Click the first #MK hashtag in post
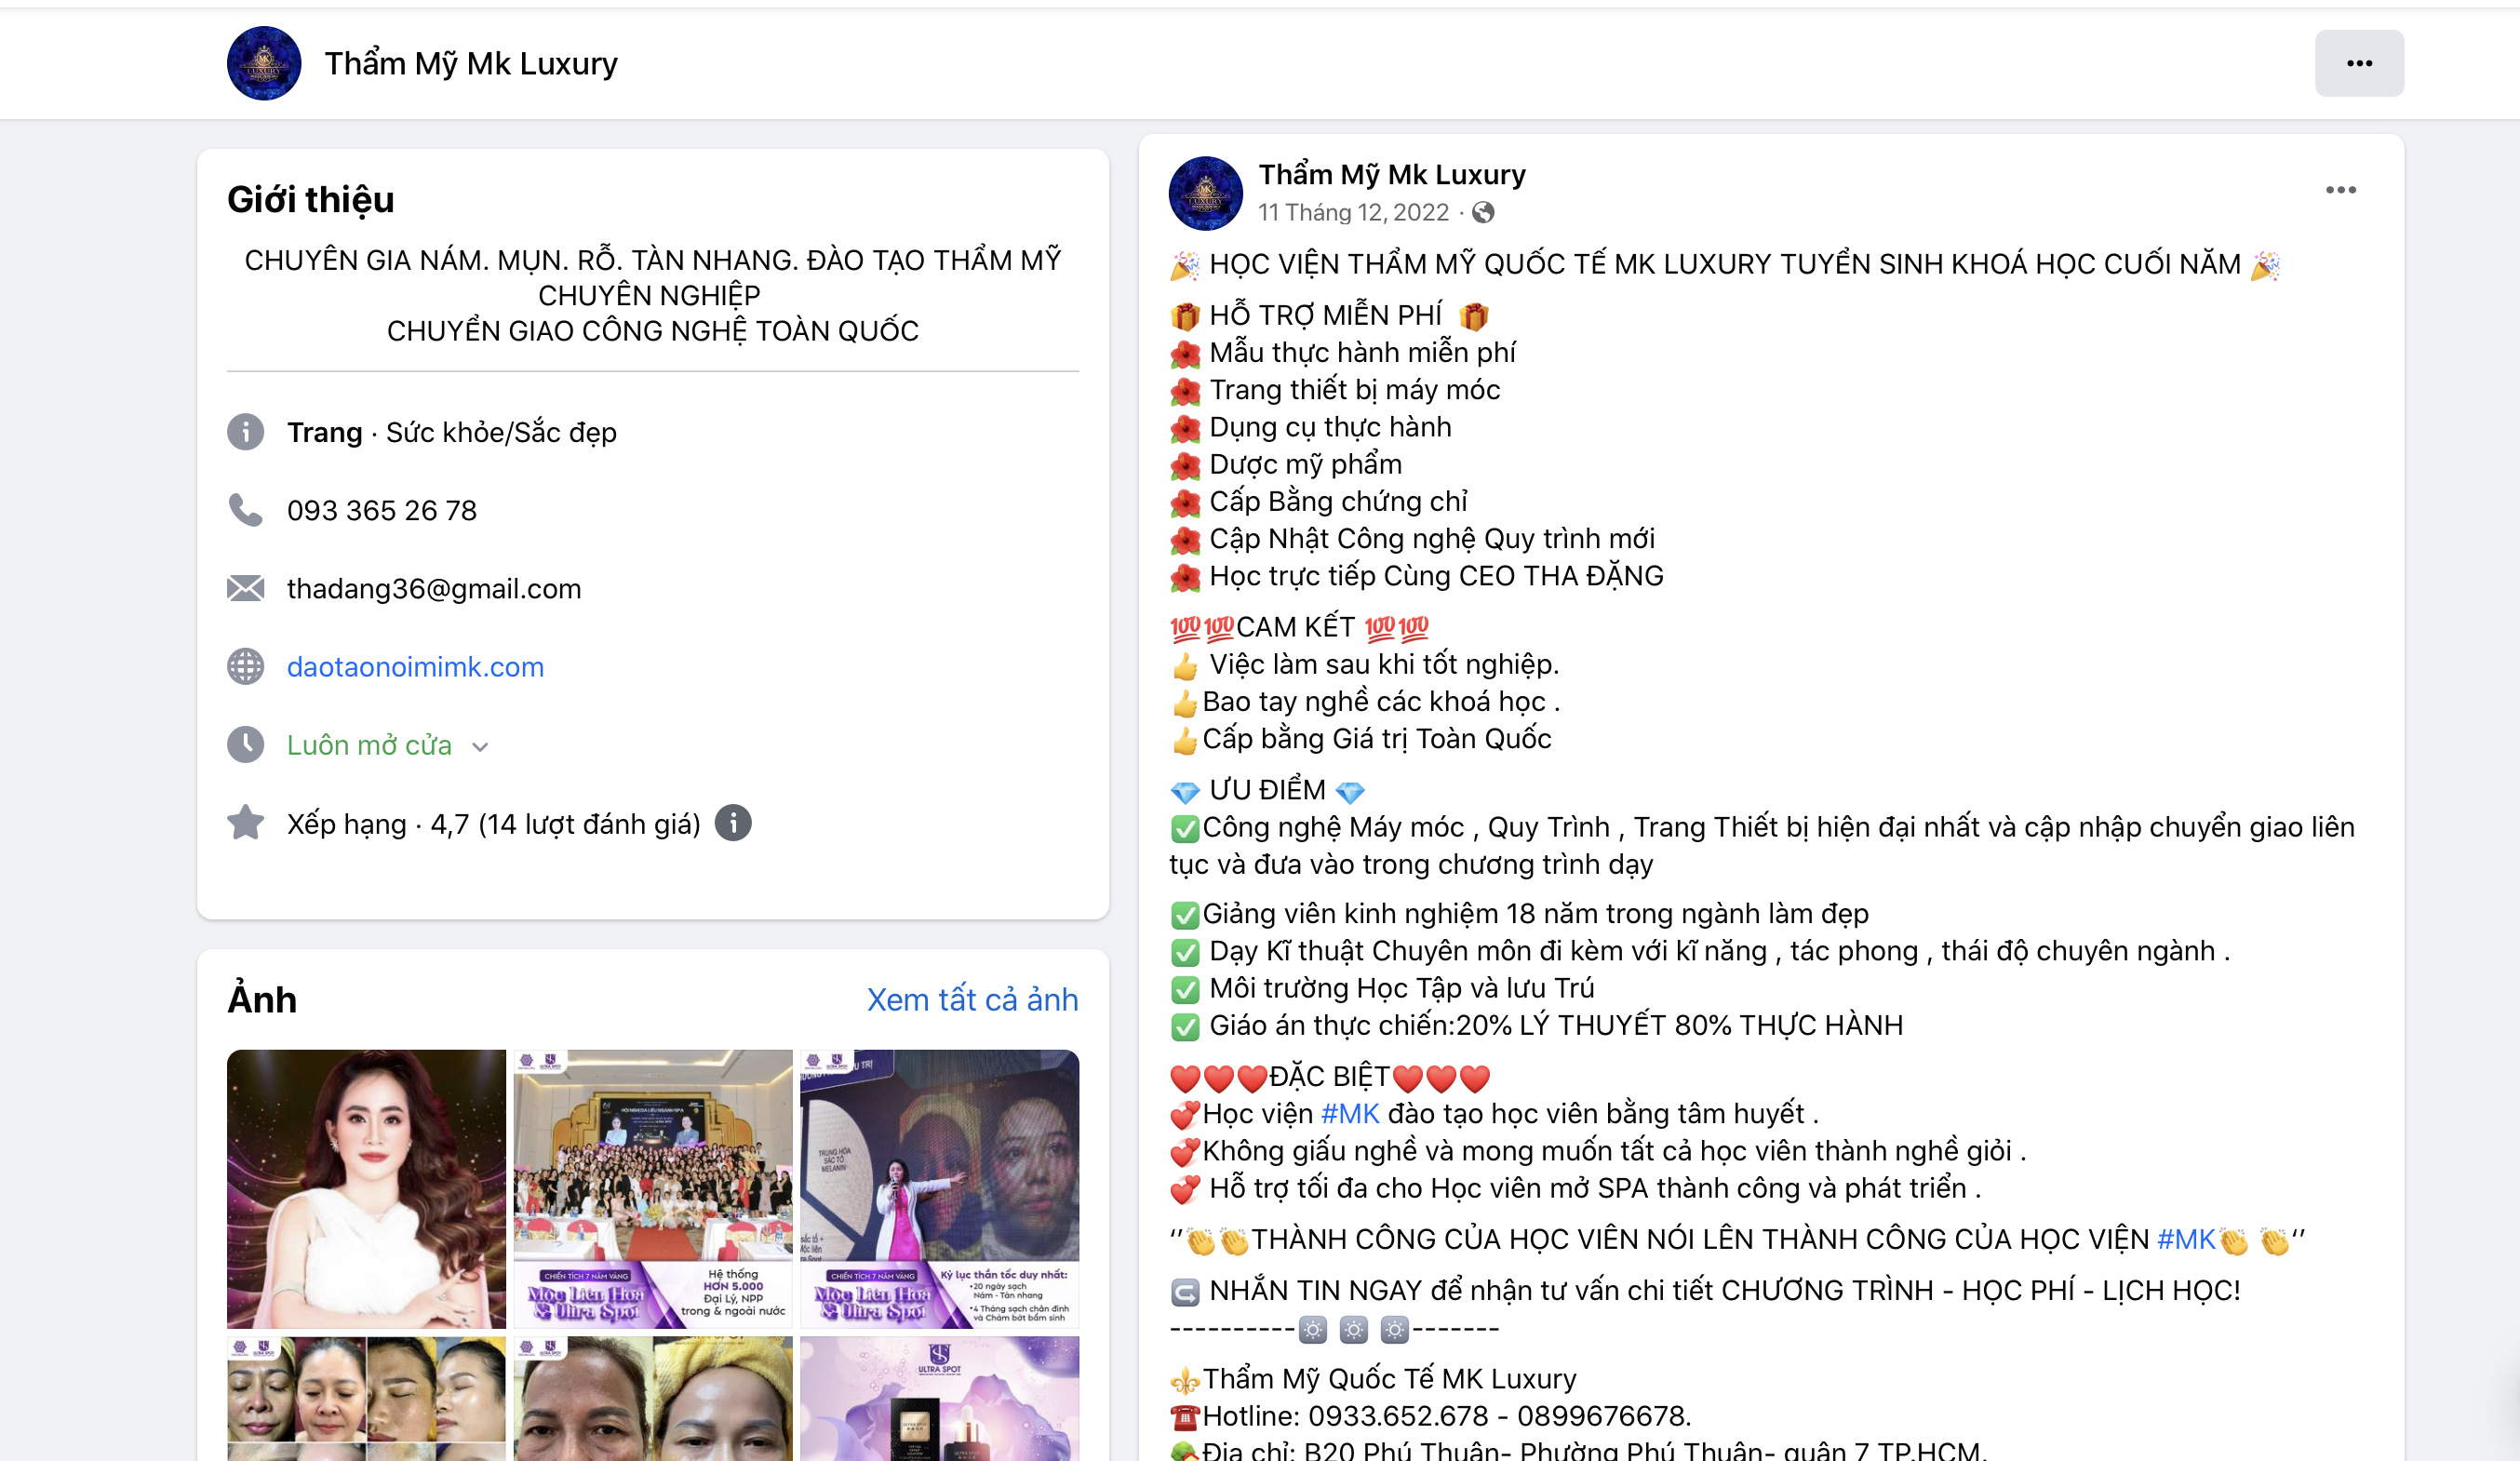 pyautogui.click(x=1350, y=1113)
